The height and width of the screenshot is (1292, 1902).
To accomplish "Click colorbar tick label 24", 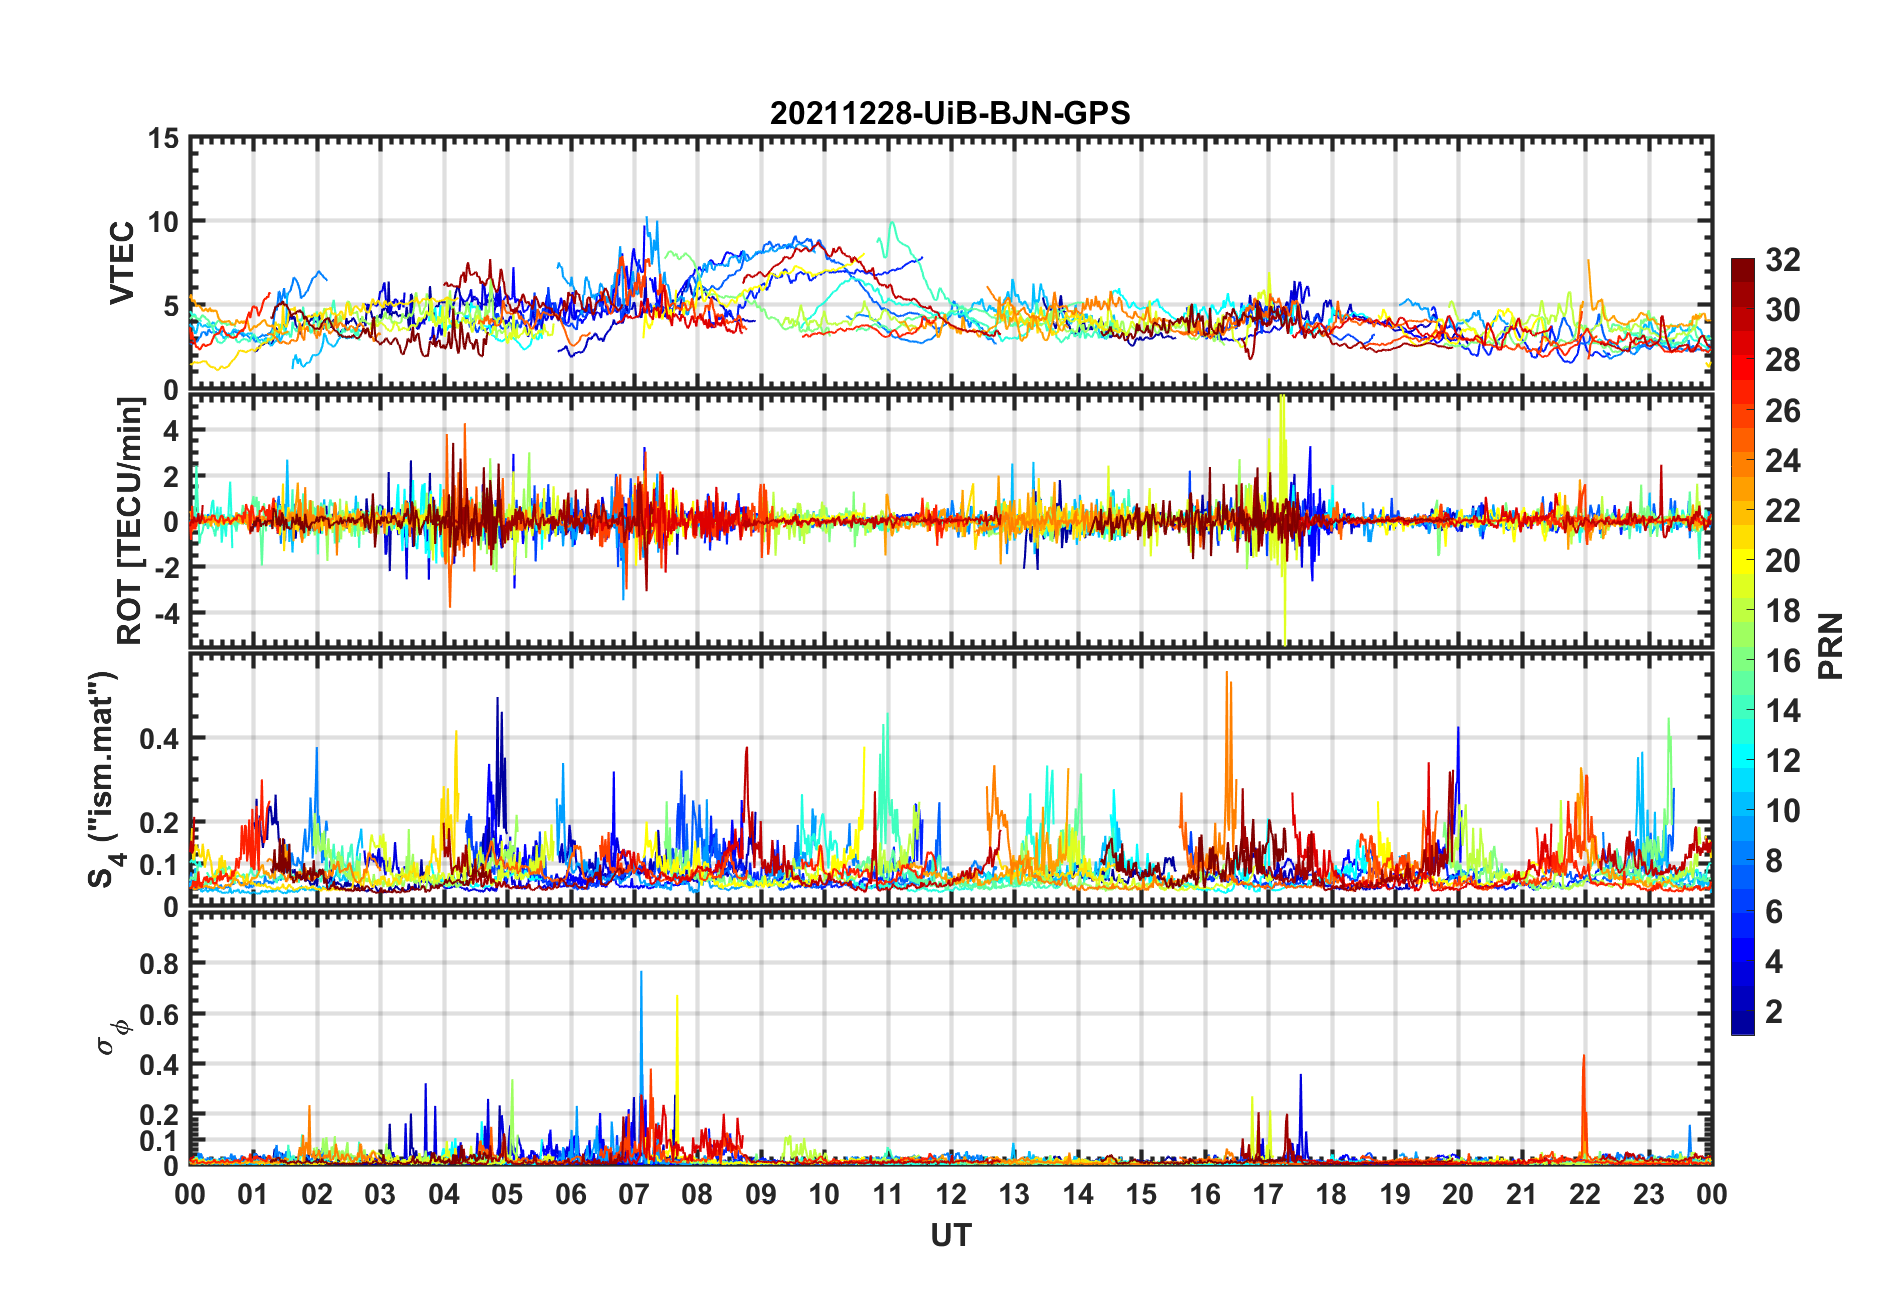I will (1783, 461).
